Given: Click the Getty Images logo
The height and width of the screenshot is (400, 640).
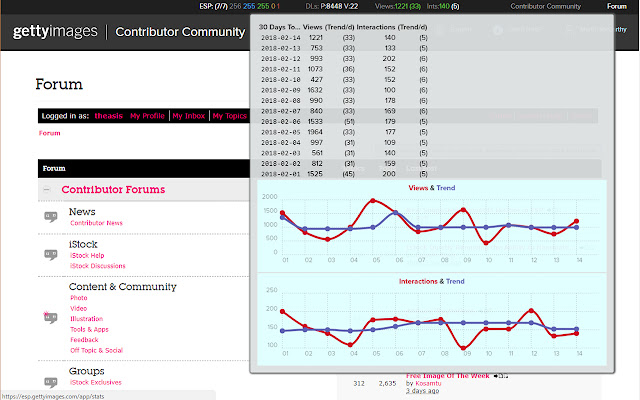Looking at the screenshot, I should (x=55, y=31).
